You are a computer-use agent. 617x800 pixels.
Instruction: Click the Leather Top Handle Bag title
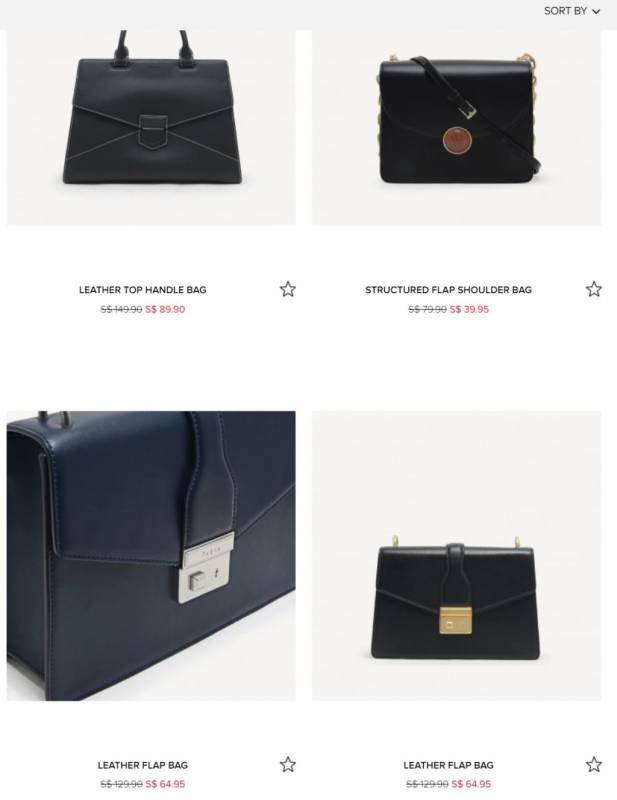coord(143,290)
